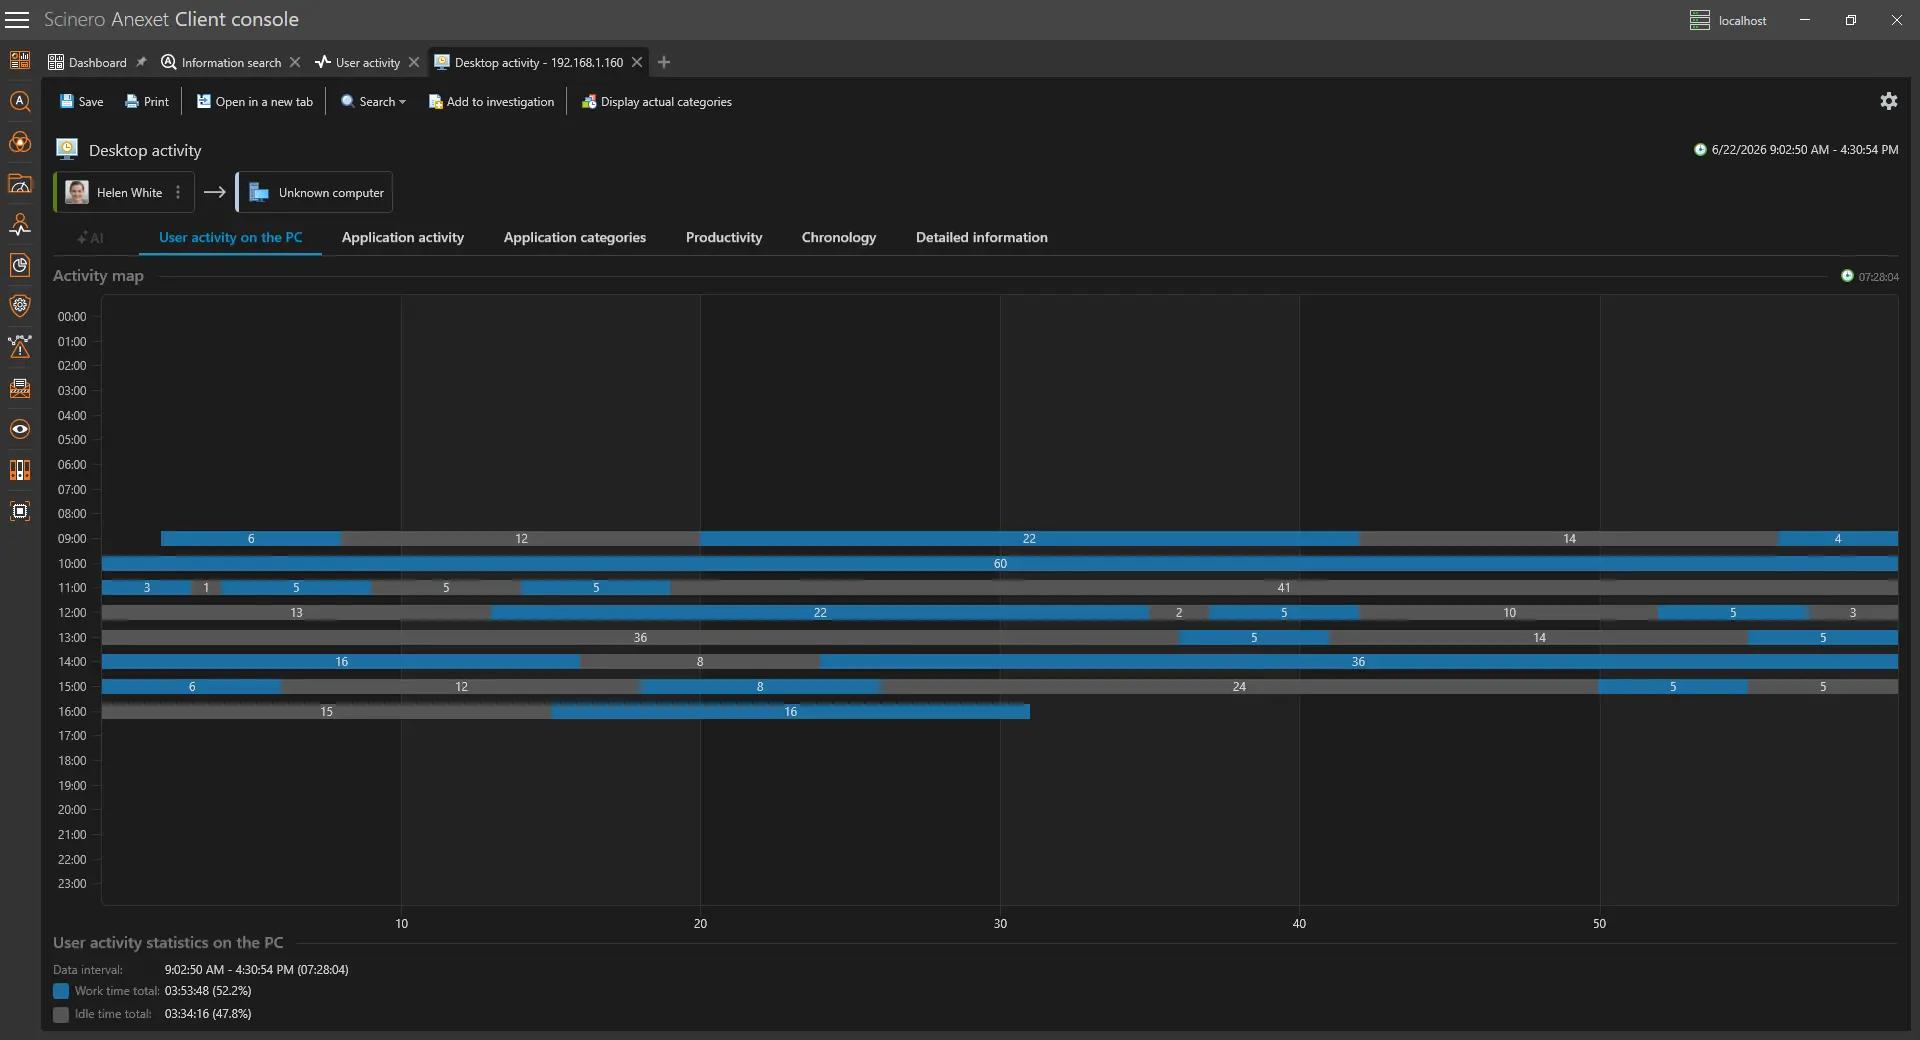Open the eye monitoring sidebar icon

[20, 429]
